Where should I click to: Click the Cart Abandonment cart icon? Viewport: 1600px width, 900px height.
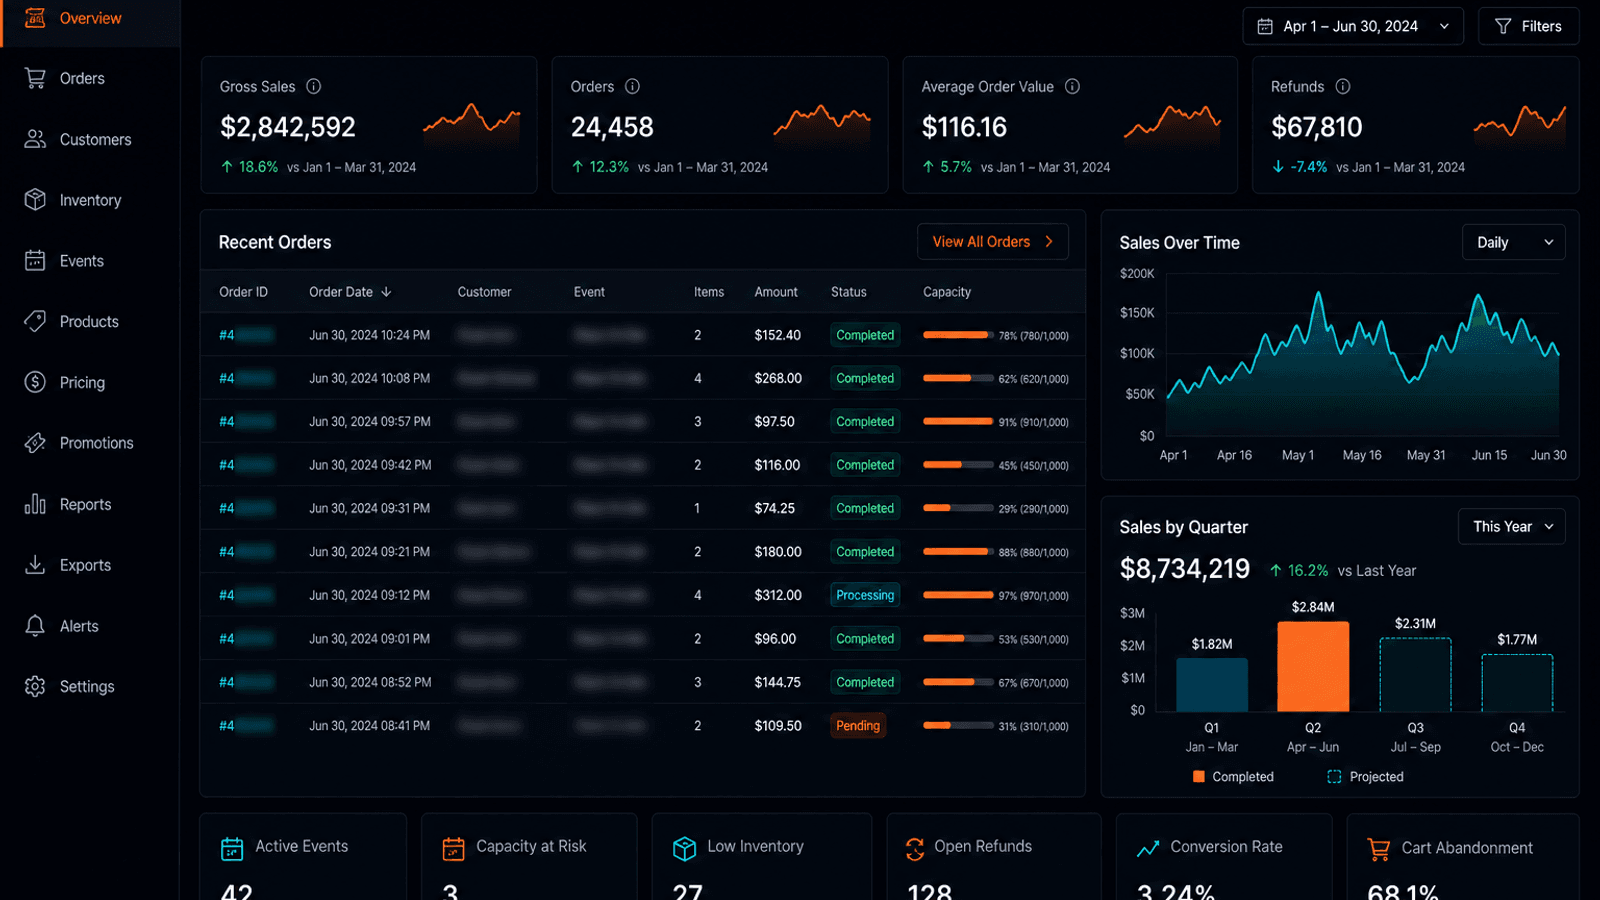click(1379, 849)
